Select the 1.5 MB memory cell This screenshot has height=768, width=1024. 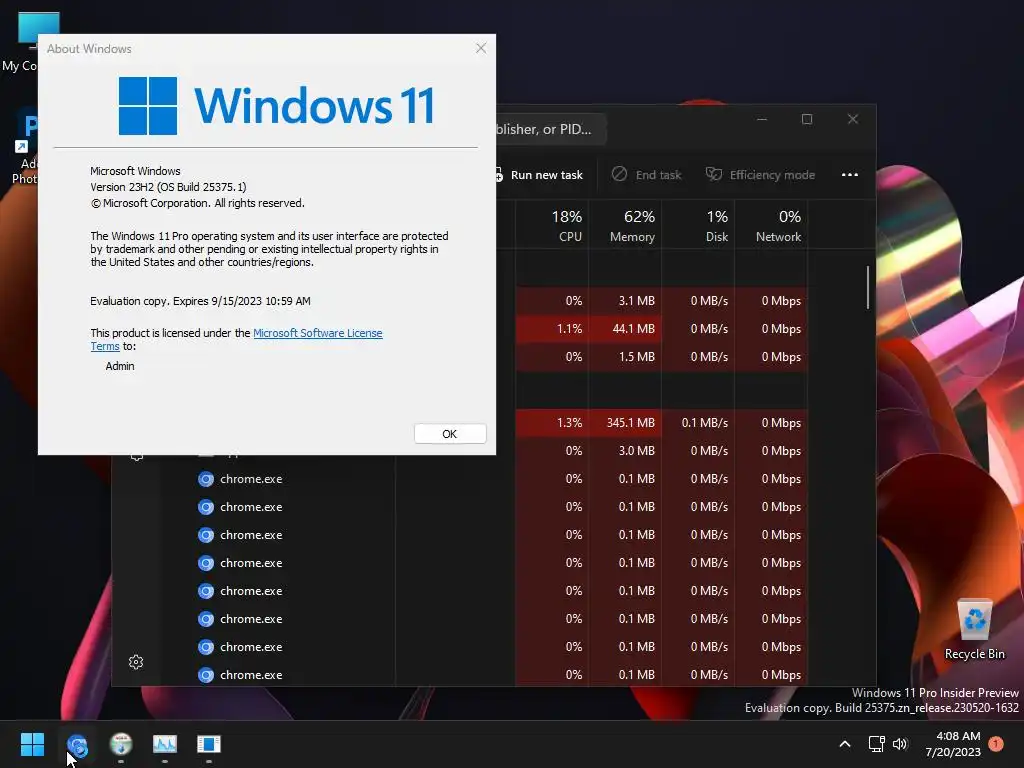(625, 357)
